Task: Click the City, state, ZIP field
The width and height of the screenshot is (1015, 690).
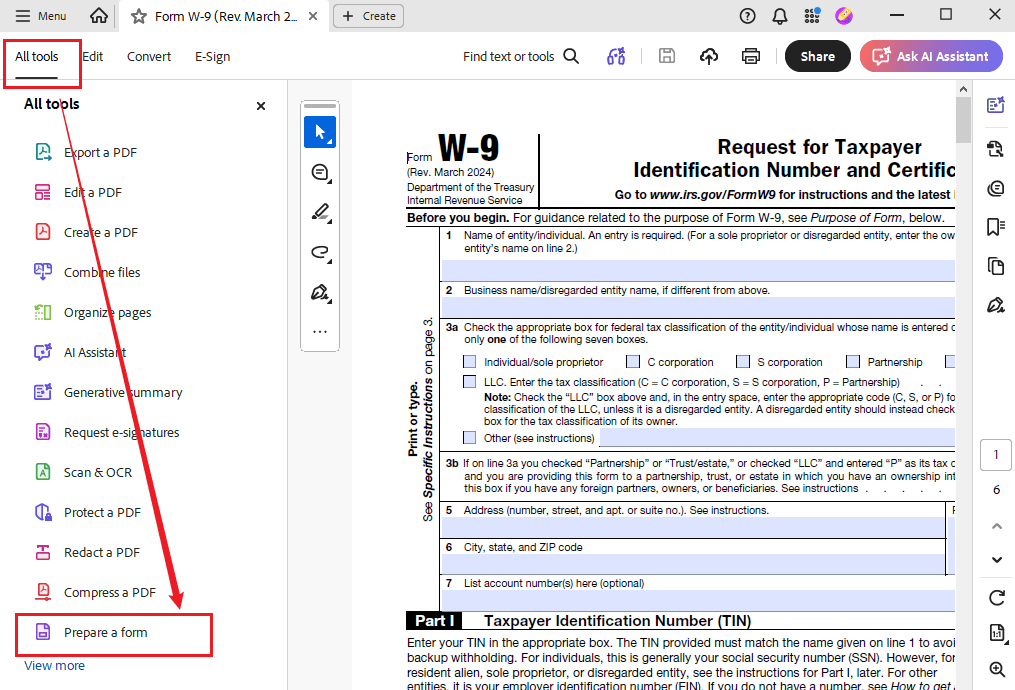Action: (693, 564)
